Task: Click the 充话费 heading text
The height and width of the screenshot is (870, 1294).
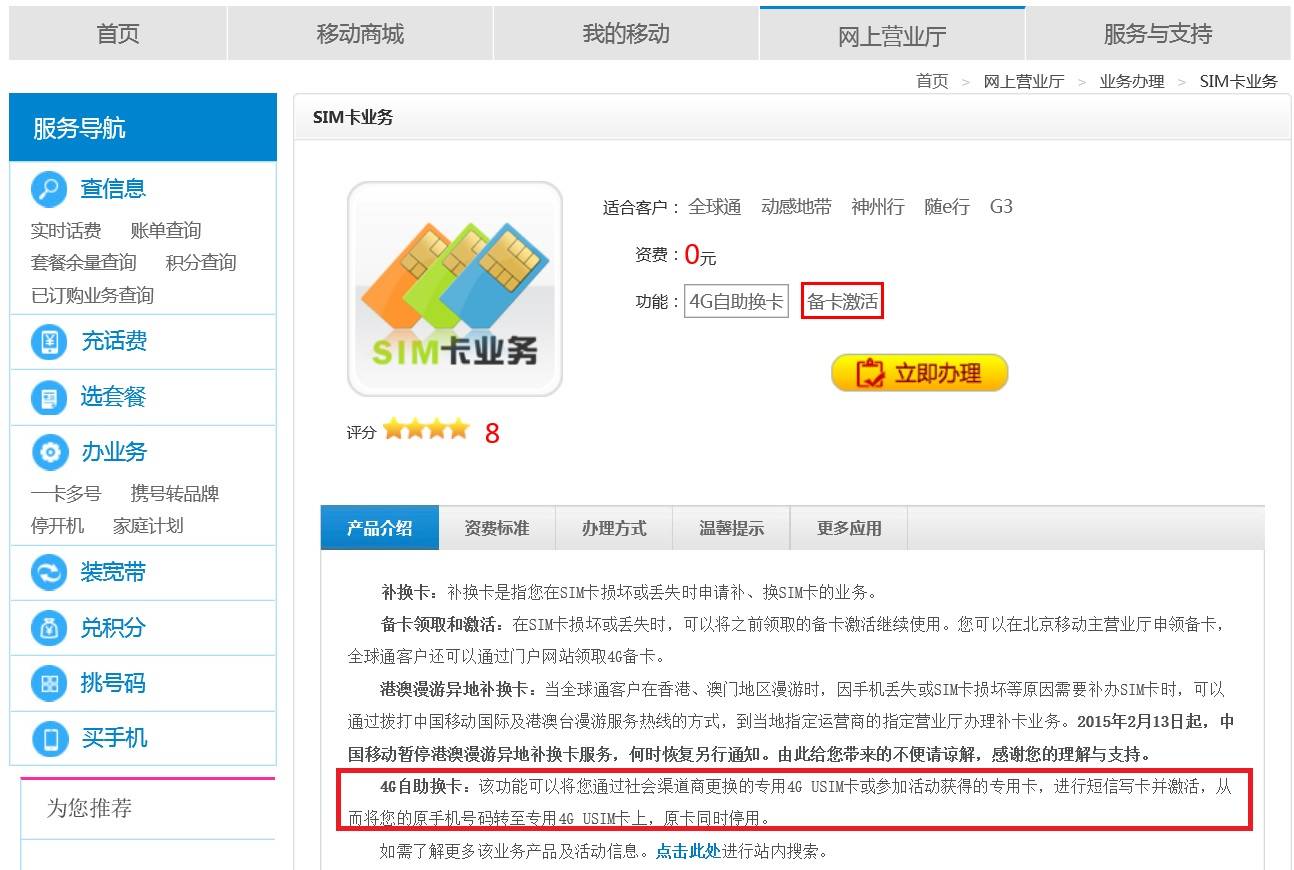Action: [114, 342]
